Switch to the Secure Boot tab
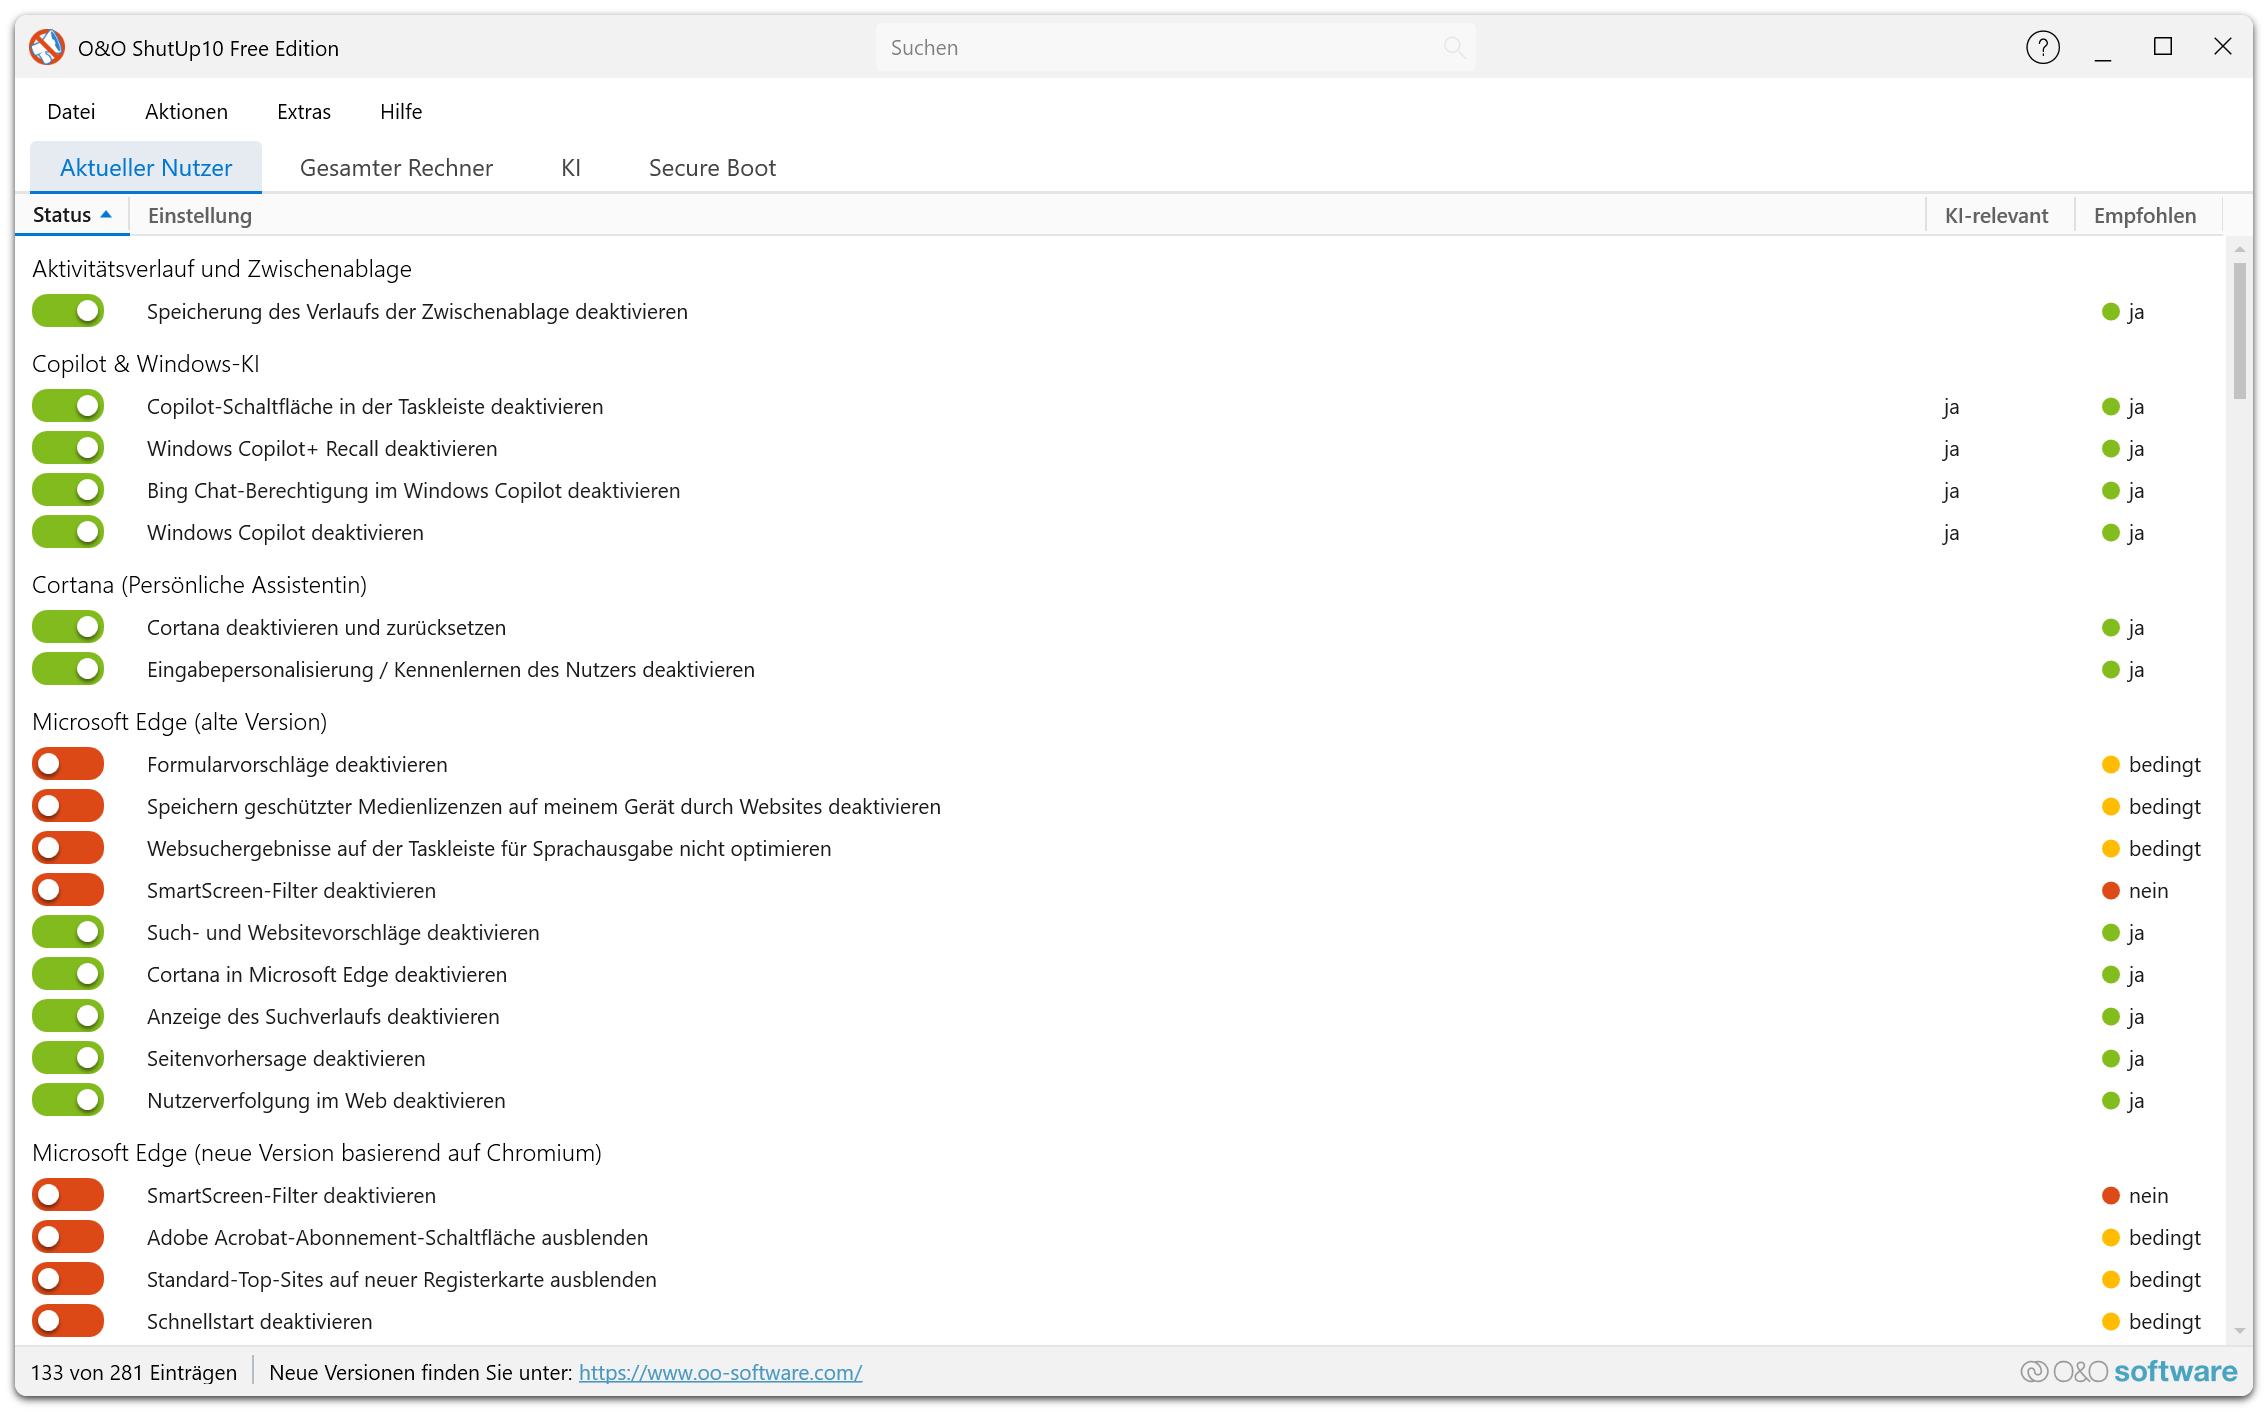The height and width of the screenshot is (1411, 2268). pyautogui.click(x=712, y=168)
